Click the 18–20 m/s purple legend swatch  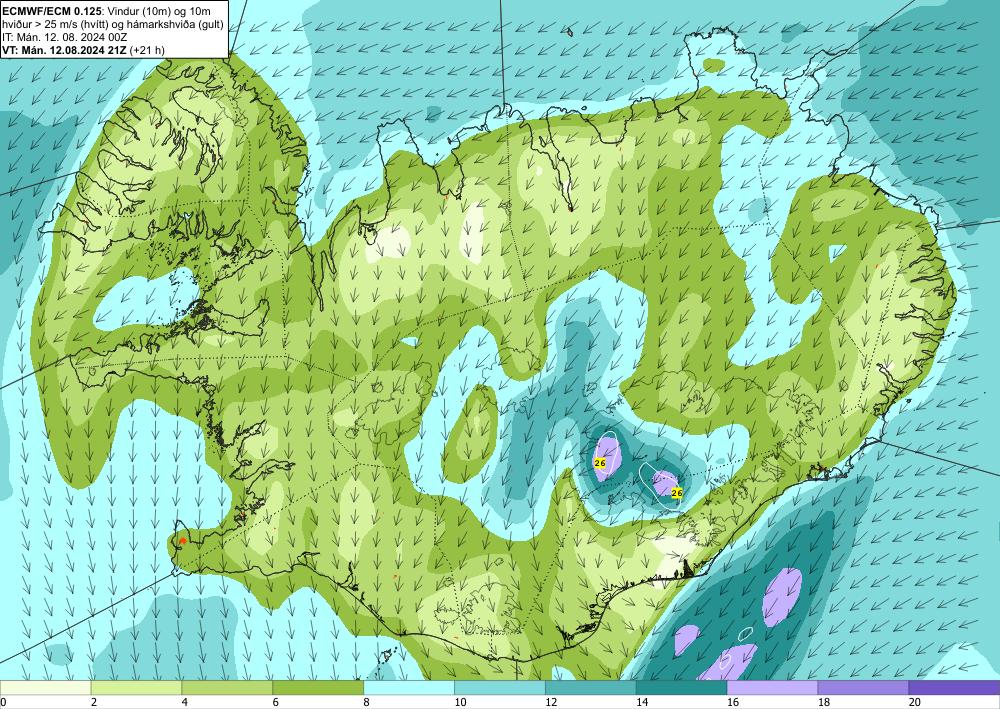pyautogui.click(x=863, y=688)
